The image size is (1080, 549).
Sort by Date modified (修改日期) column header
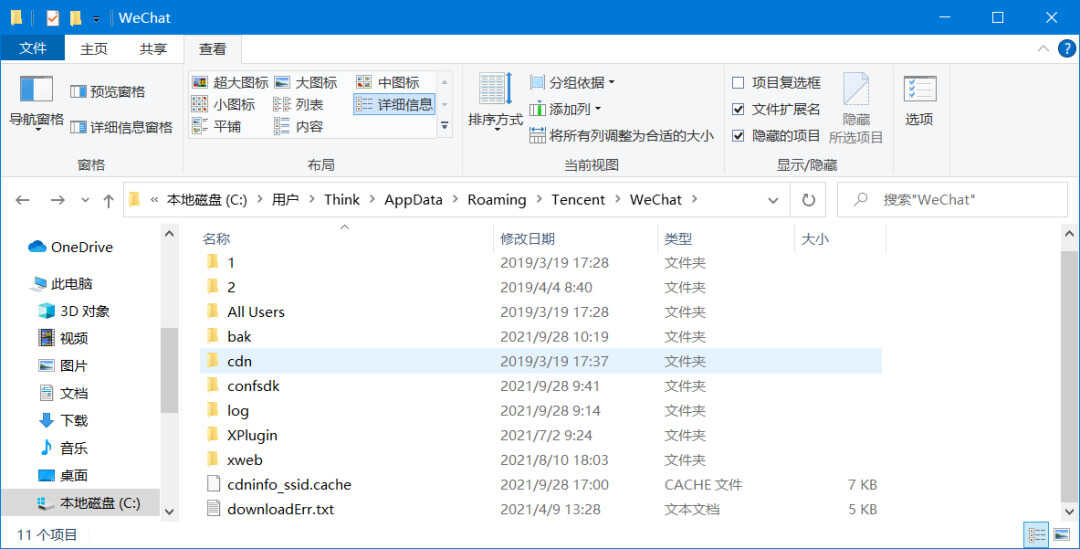pos(528,239)
